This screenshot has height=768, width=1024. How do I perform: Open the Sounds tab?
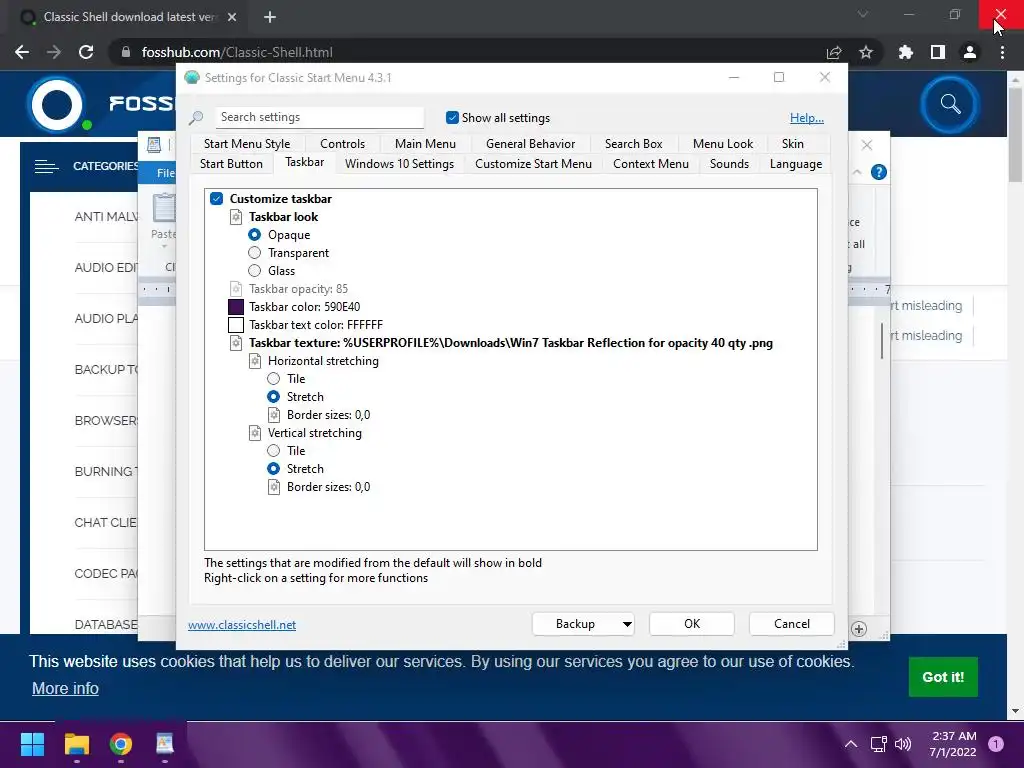[x=729, y=164]
